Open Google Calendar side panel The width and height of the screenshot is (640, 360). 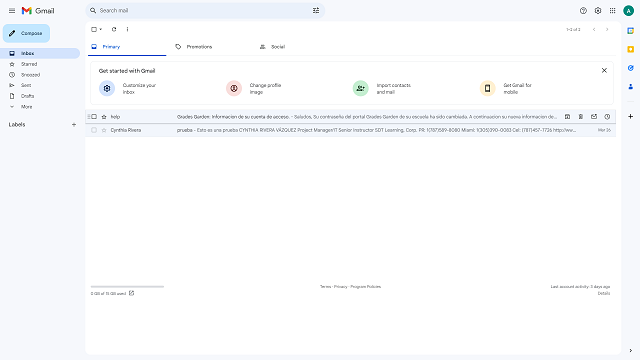pos(631,31)
